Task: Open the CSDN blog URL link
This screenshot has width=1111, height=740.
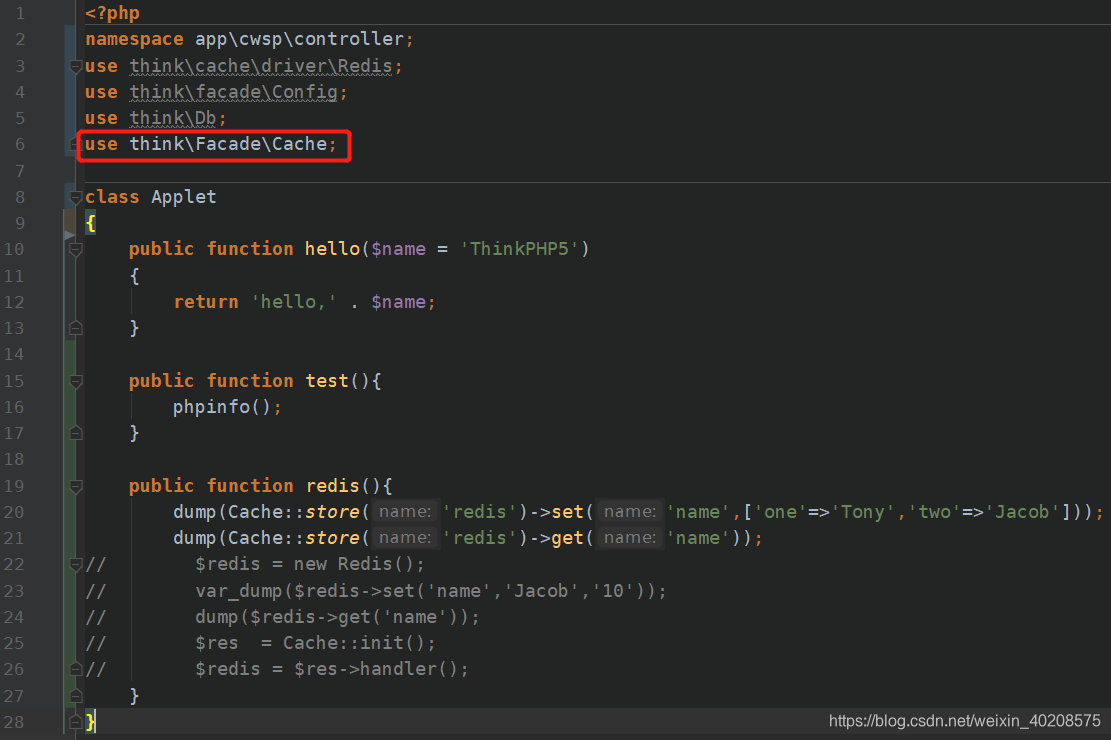Action: tap(964, 719)
